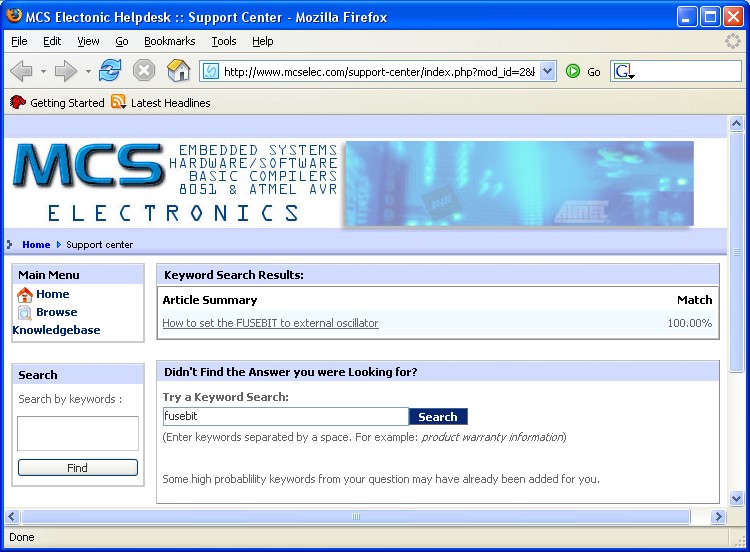Open Getting Started bookmark
This screenshot has height=552, width=750.
pos(57,103)
